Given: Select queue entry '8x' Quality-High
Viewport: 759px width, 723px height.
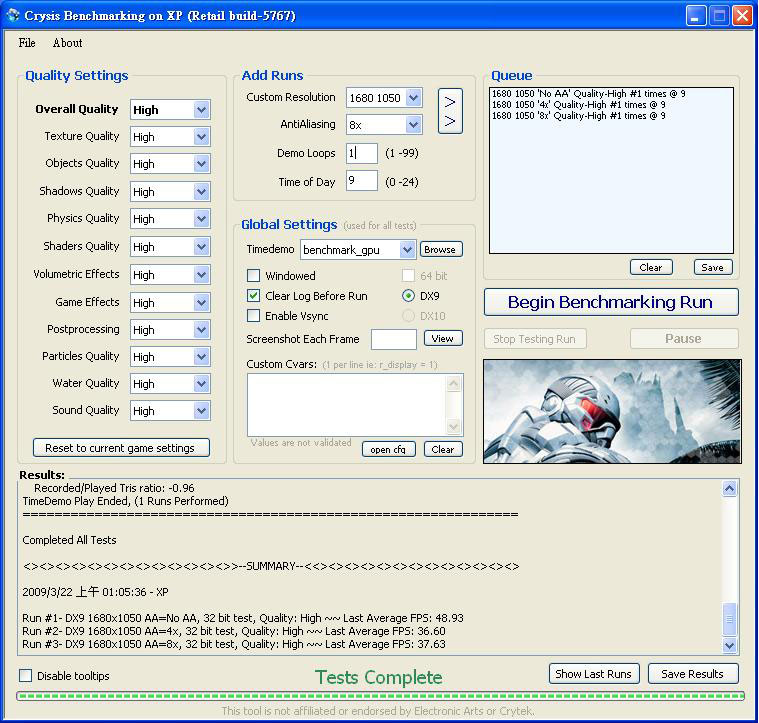Looking at the screenshot, I should coord(578,116).
